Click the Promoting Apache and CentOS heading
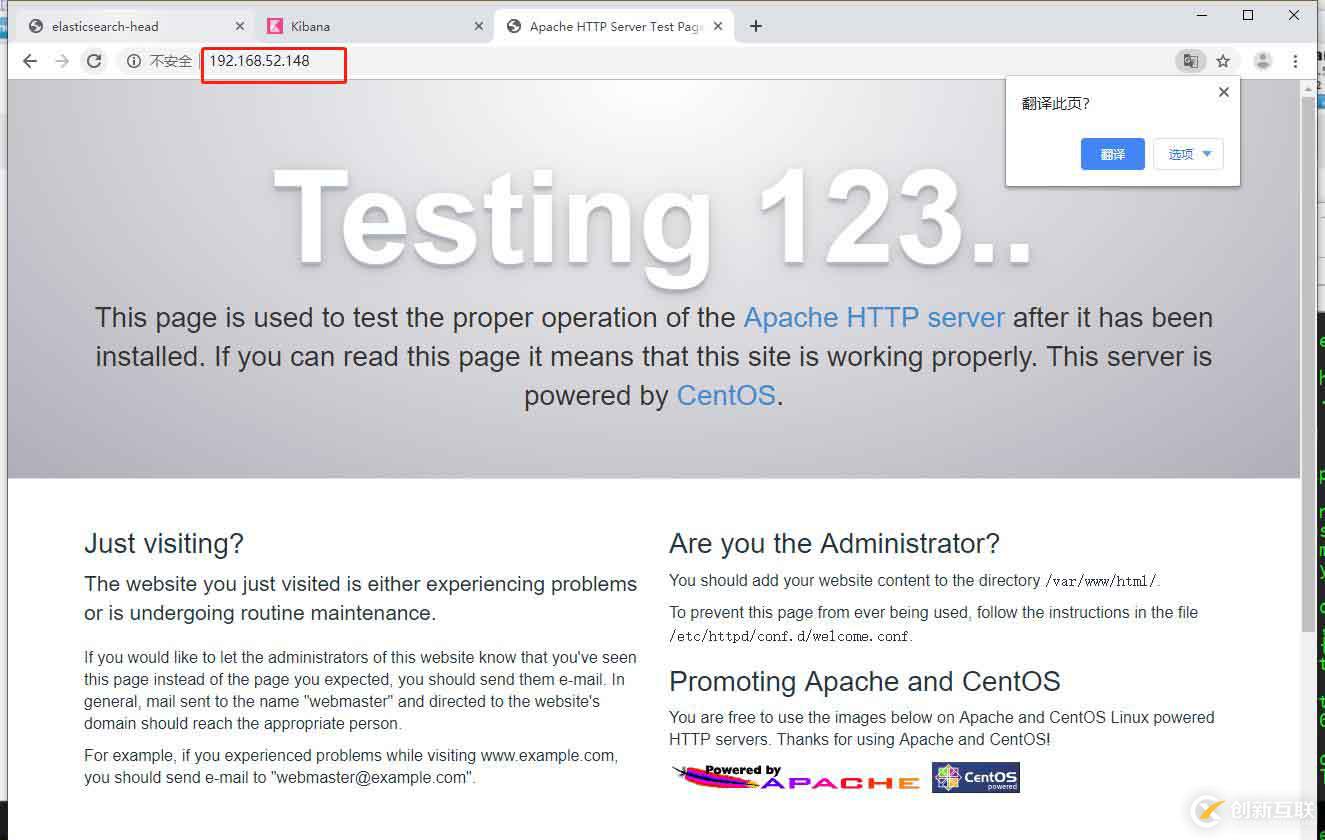 click(x=865, y=682)
